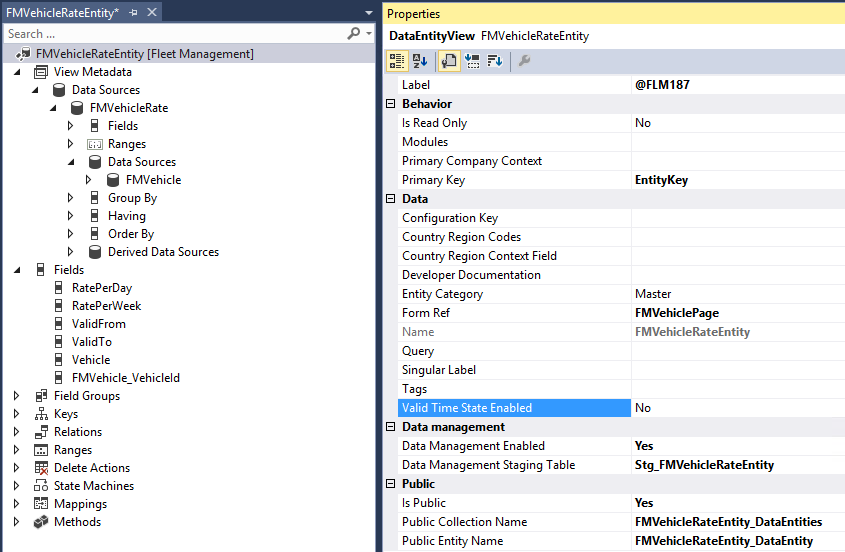Click the Methods cube icon
The height and width of the screenshot is (552, 845).
pyautogui.click(x=41, y=522)
